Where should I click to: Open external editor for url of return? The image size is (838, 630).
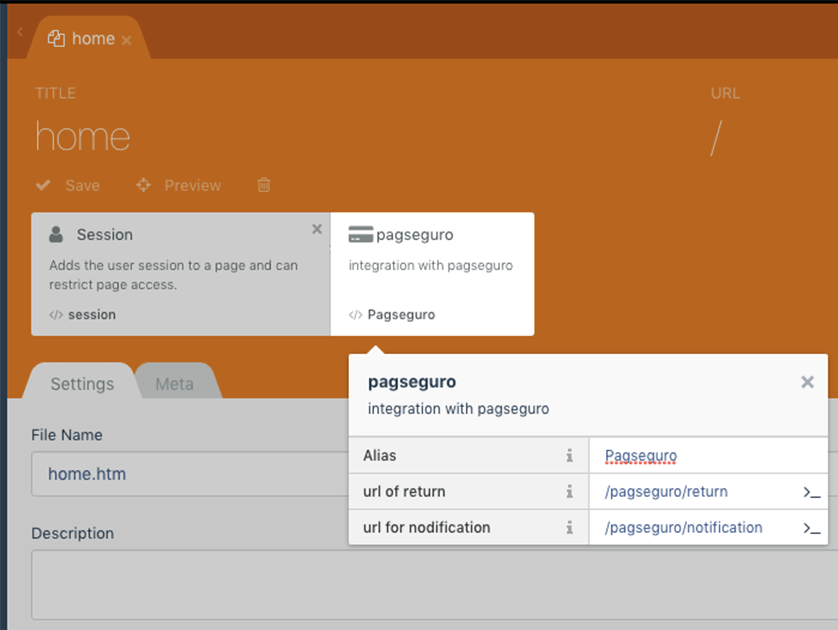812,492
